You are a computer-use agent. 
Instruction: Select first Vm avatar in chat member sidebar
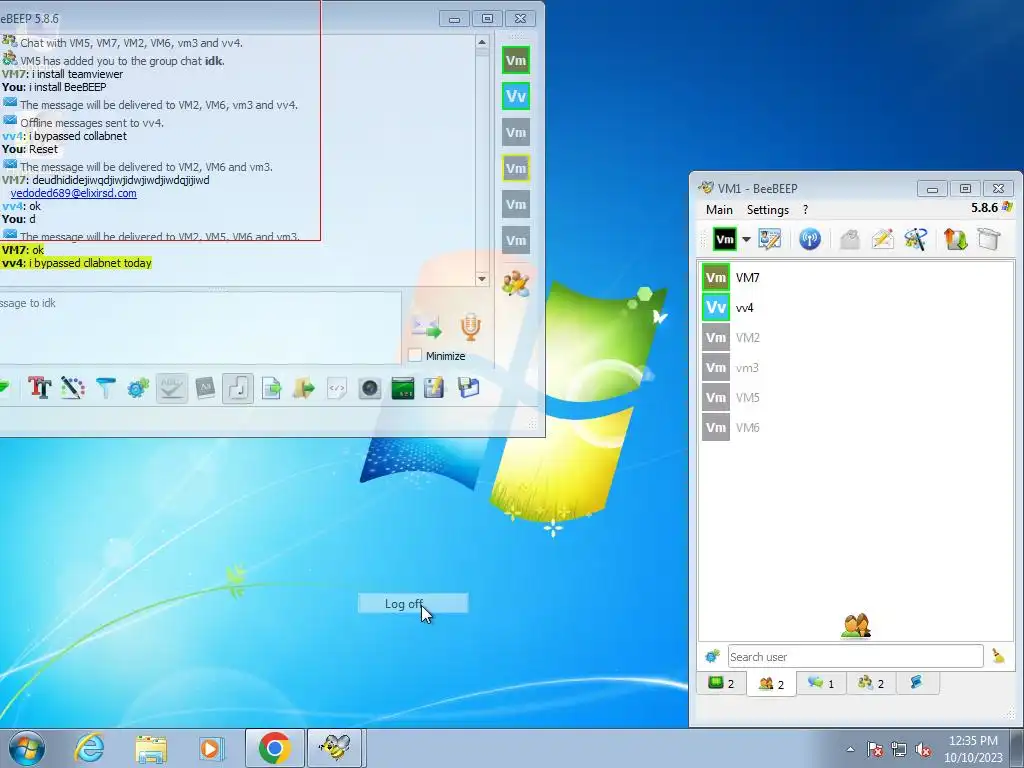pyautogui.click(x=516, y=61)
